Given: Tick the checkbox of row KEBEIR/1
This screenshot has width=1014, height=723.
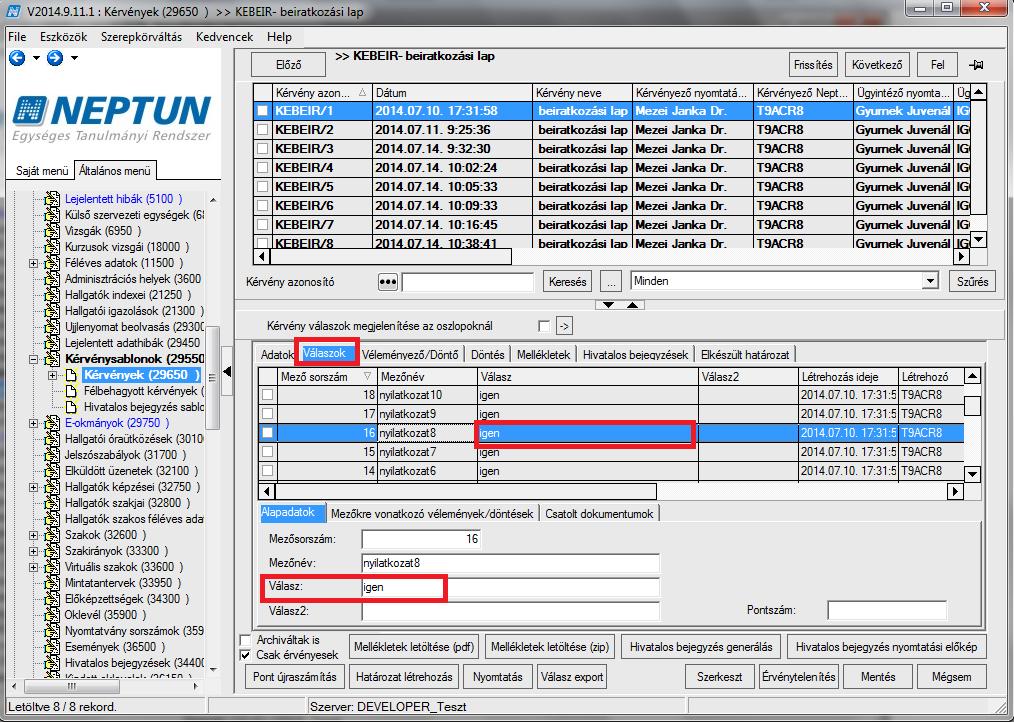Looking at the screenshot, I should click(x=262, y=111).
